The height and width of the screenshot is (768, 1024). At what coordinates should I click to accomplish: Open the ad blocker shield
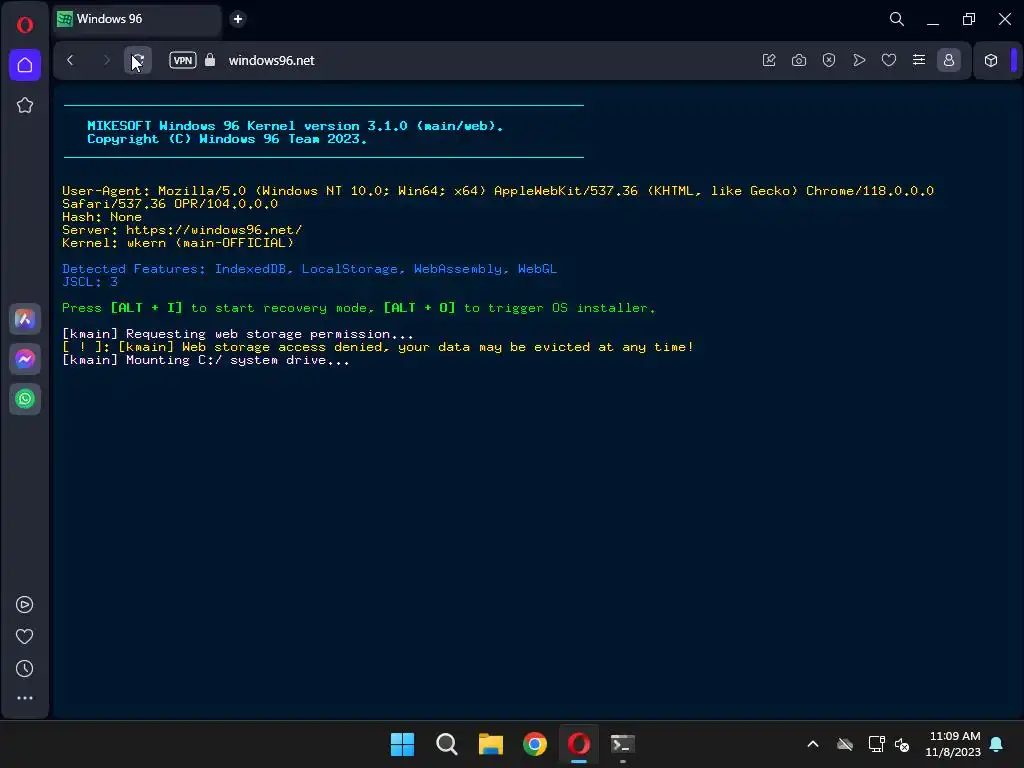tap(829, 60)
